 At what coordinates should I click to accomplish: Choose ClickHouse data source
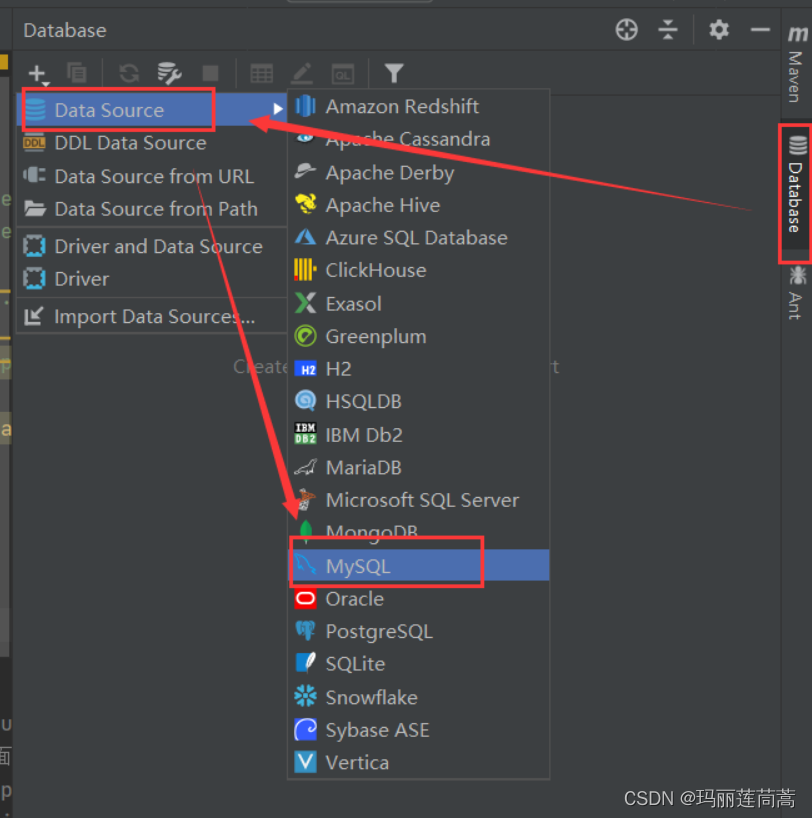click(419, 270)
